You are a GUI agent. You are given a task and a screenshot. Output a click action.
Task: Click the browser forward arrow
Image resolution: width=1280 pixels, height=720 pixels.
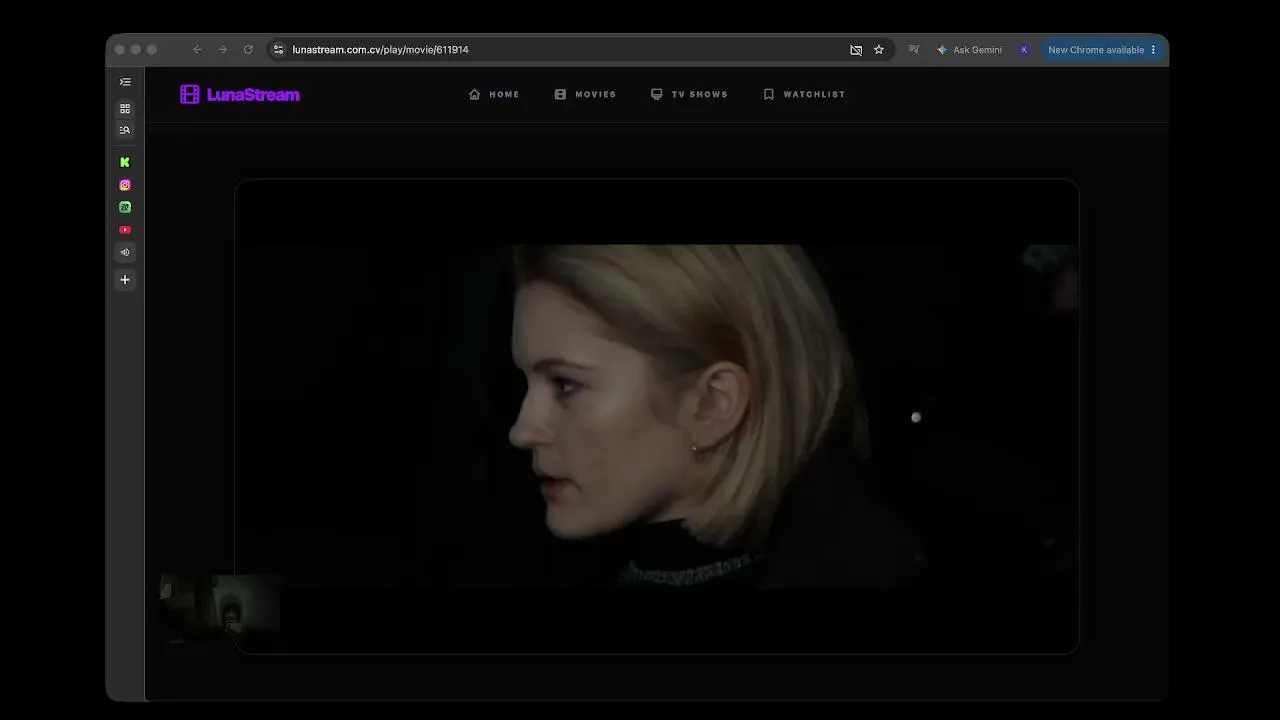[x=222, y=50]
